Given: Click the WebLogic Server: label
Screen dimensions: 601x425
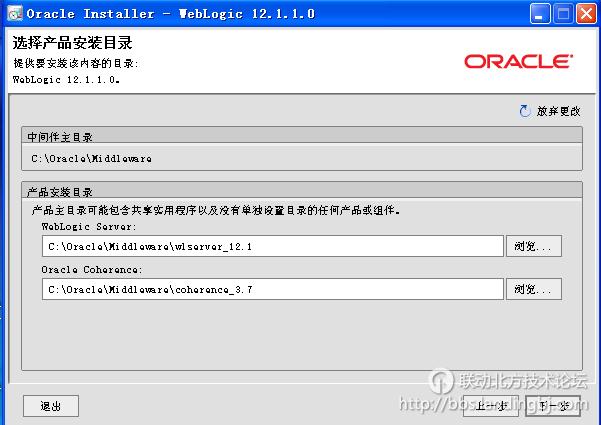Looking at the screenshot, I should point(89,226).
